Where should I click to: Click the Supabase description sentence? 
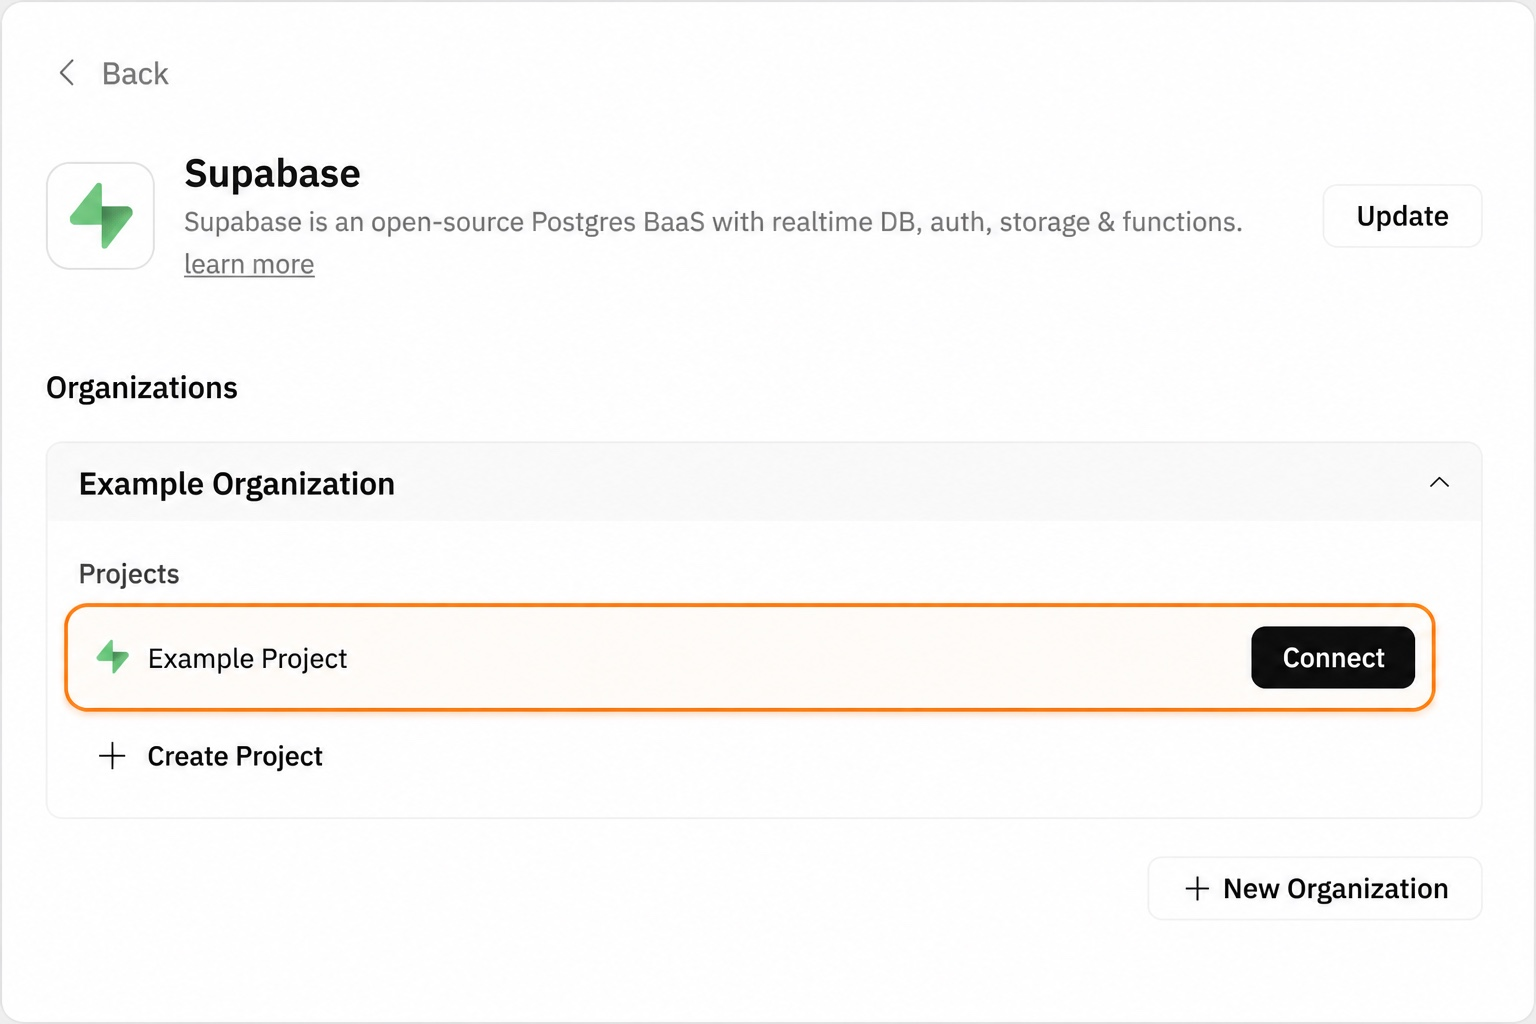[x=713, y=222]
